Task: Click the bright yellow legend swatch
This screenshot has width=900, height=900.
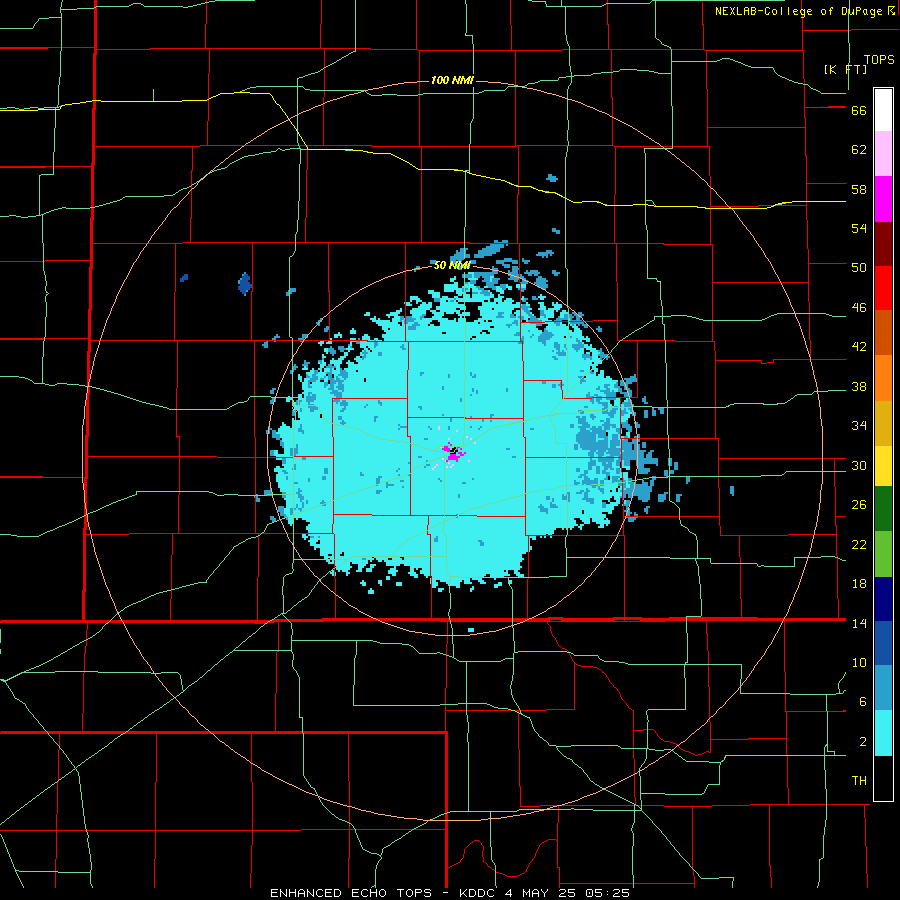Action: (x=883, y=465)
